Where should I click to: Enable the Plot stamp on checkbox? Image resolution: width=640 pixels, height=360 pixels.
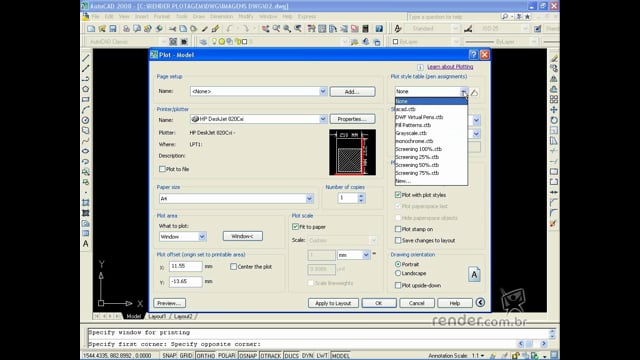point(398,229)
